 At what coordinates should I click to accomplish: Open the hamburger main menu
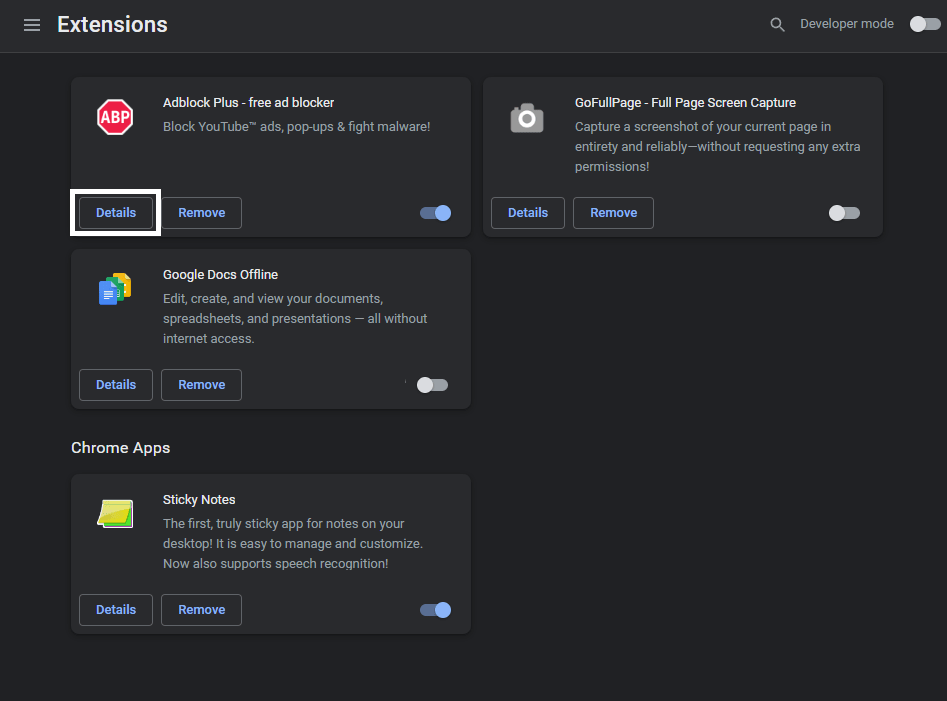pos(32,25)
